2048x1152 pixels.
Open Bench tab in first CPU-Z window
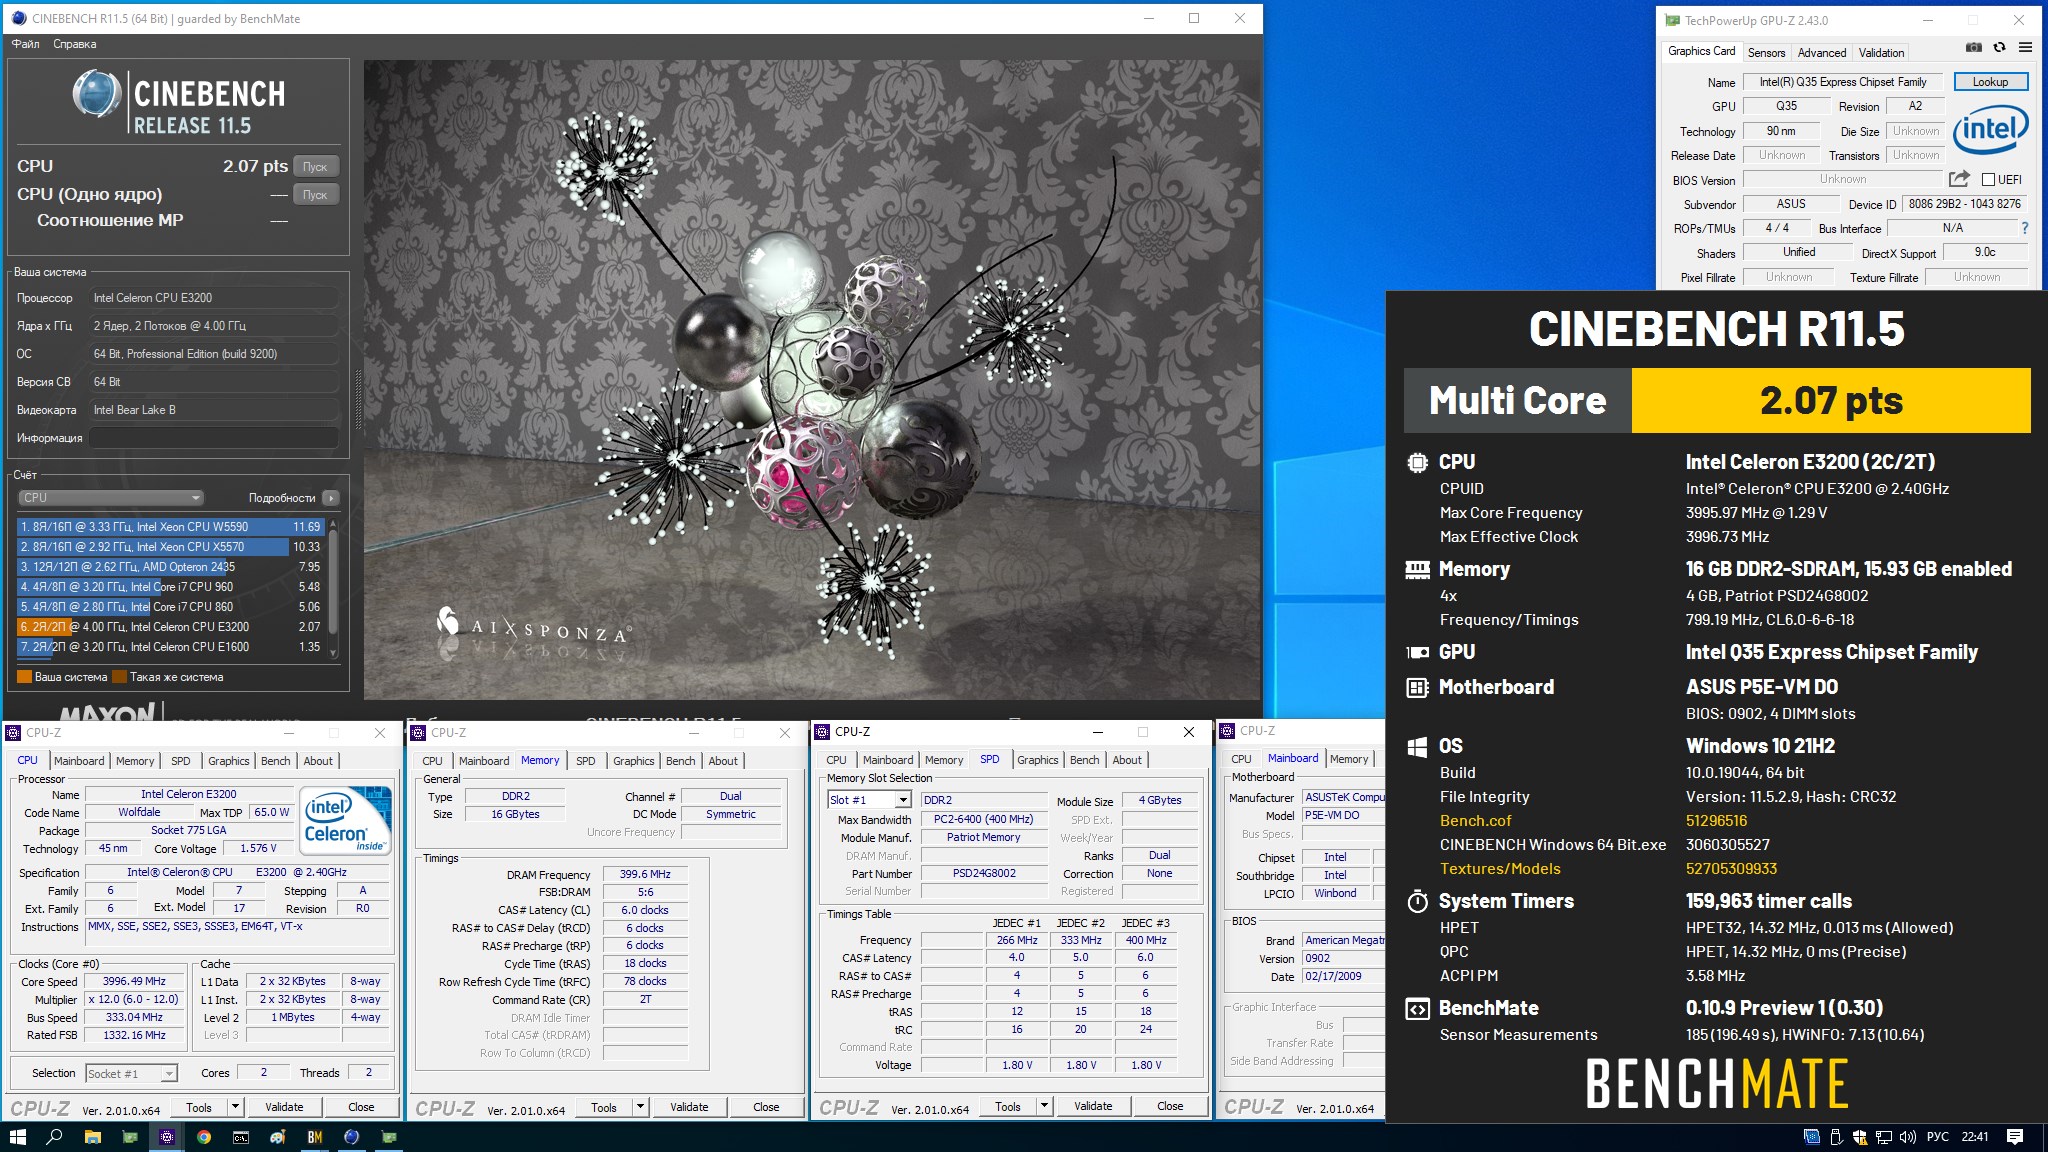(x=275, y=761)
